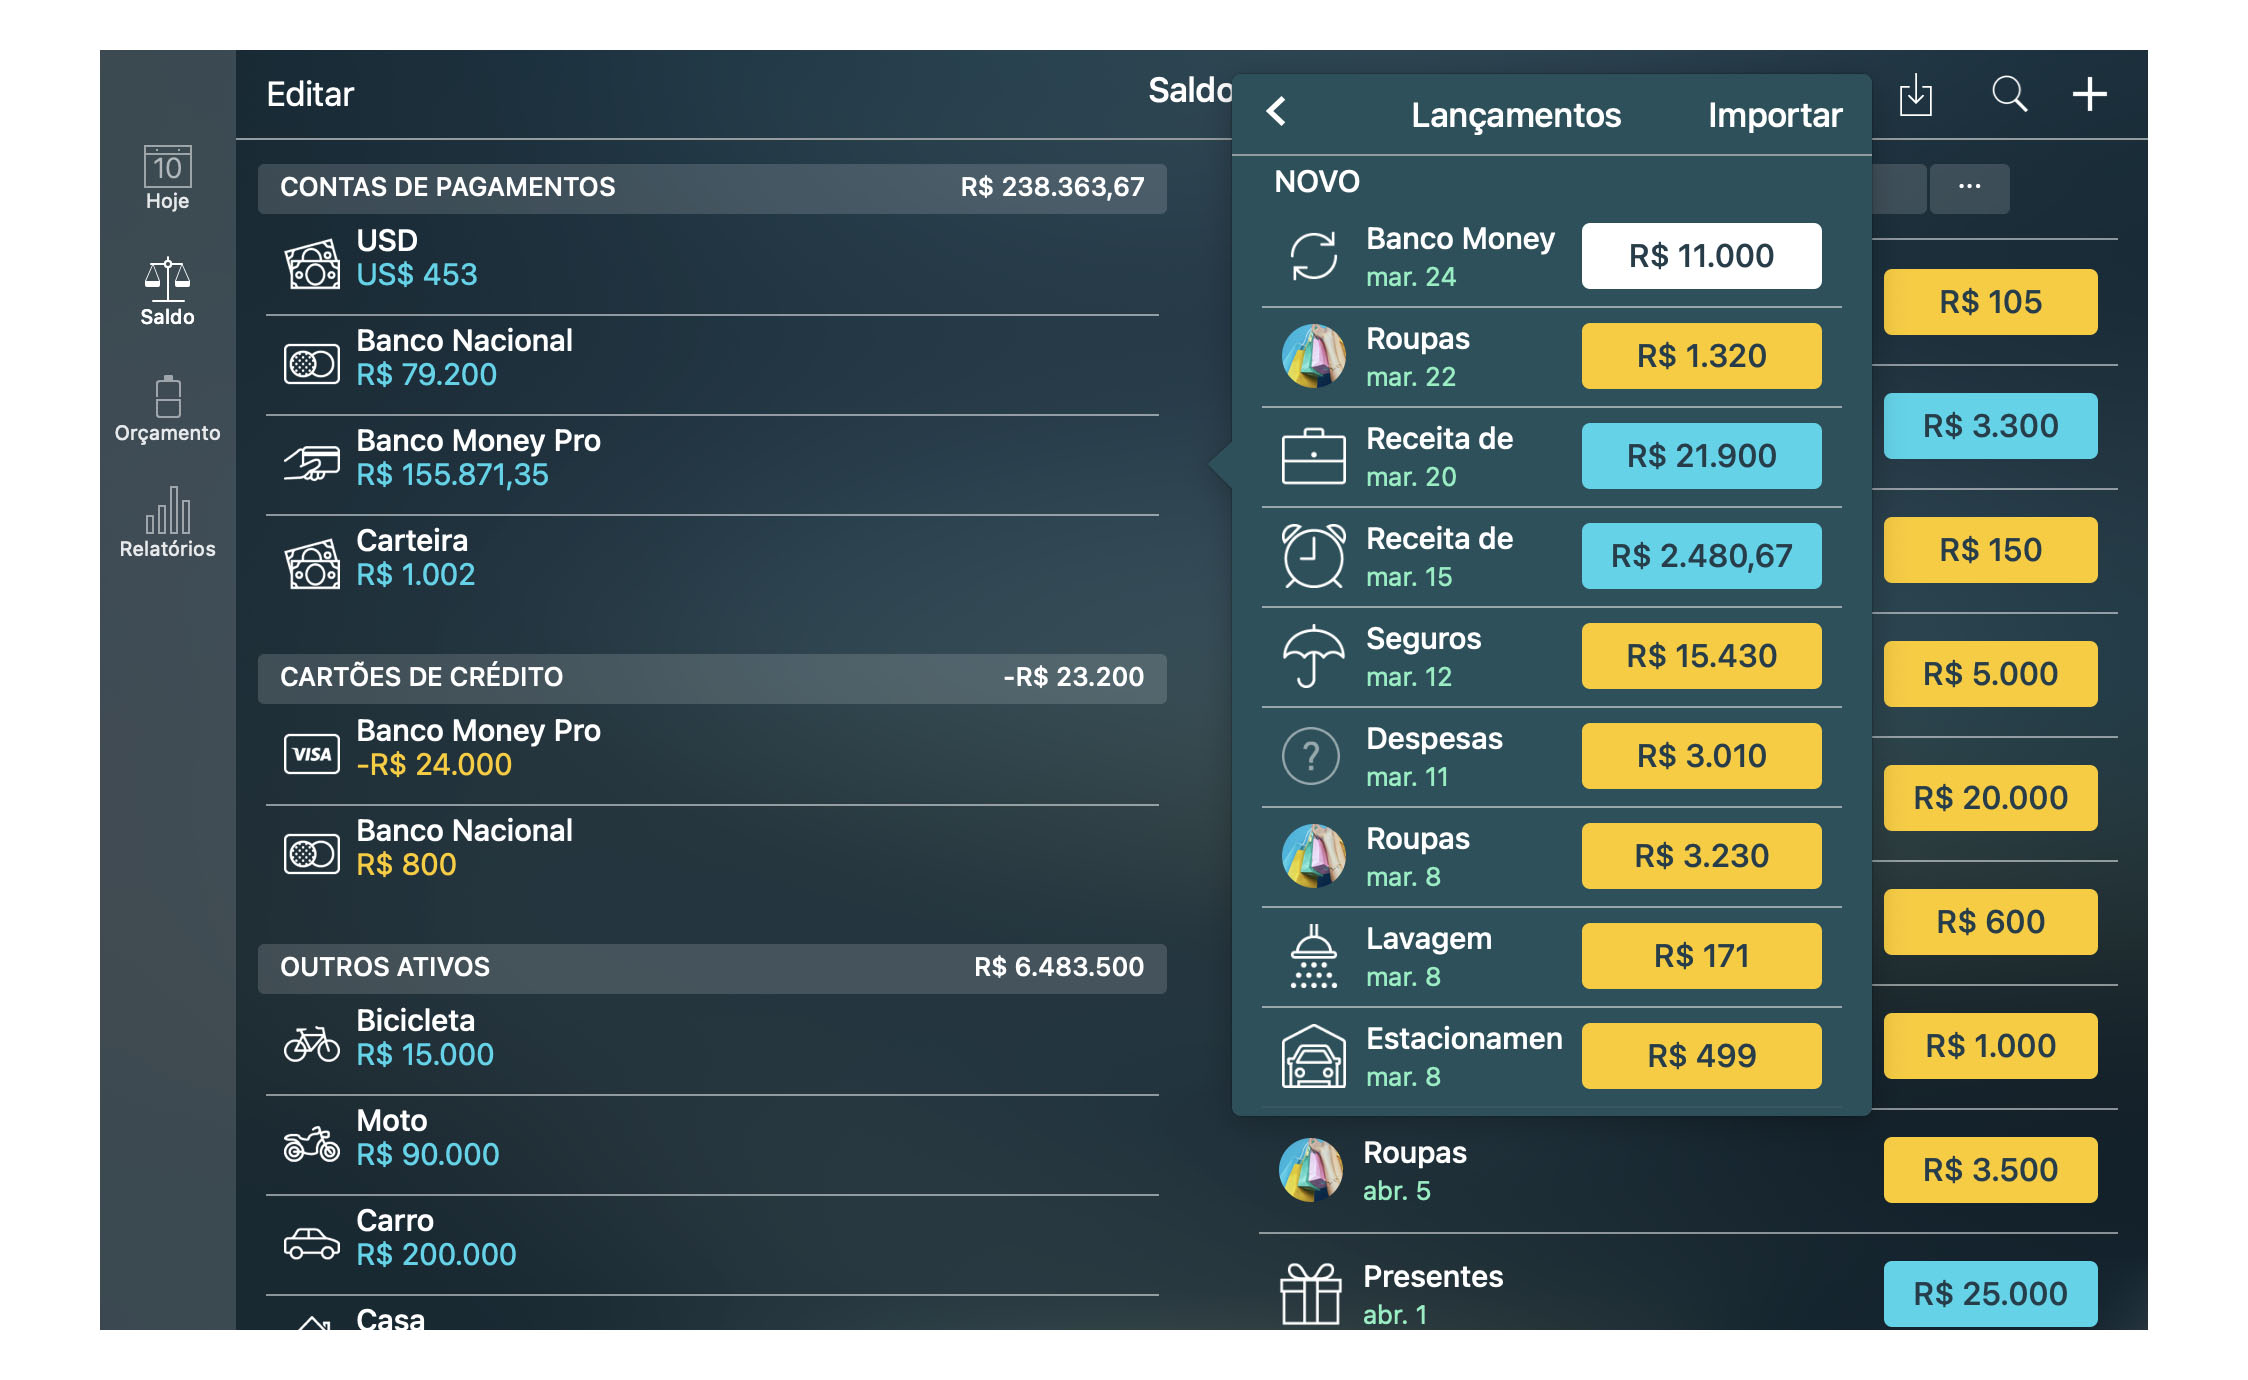Click the Editar button
Image resolution: width=2248 pixels, height=1380 pixels.
pyautogui.click(x=310, y=94)
